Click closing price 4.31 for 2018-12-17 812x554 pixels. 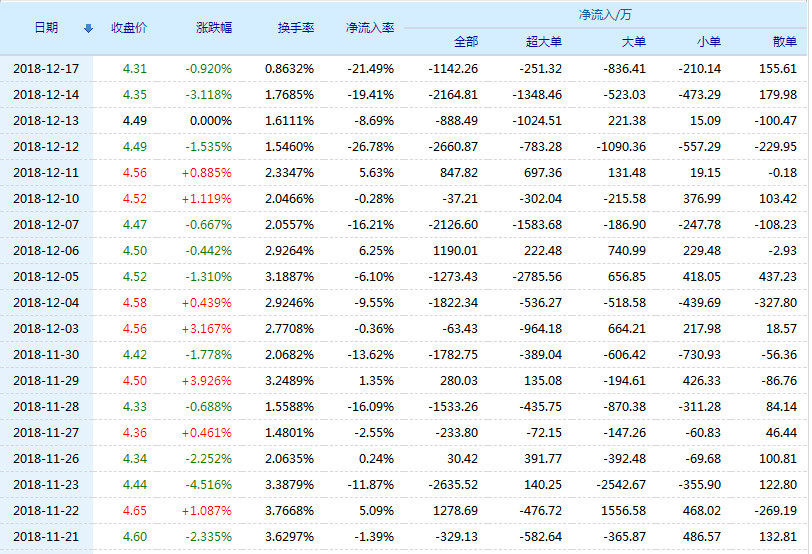coord(135,68)
